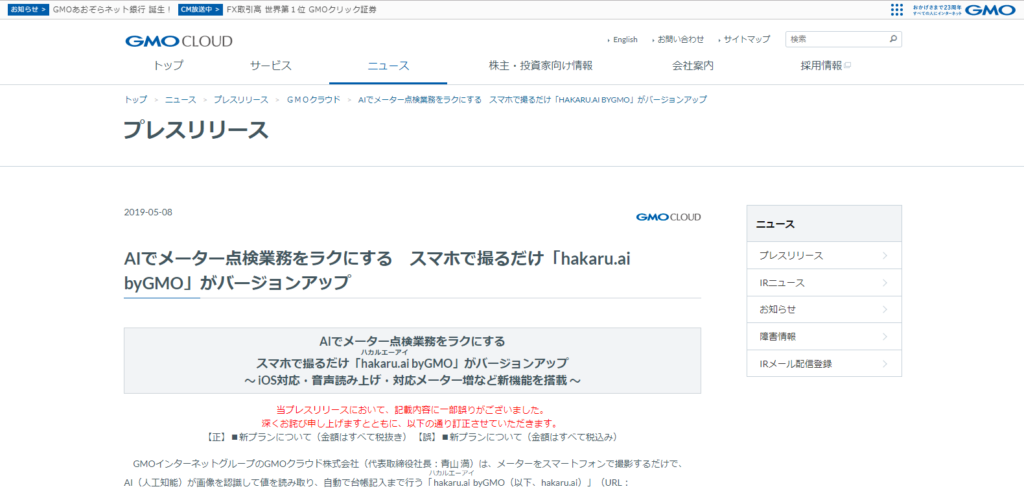The width and height of the screenshot is (1024, 491).
Task: Click the chevron on the IRニュース sidebar row
Action: coord(885,283)
